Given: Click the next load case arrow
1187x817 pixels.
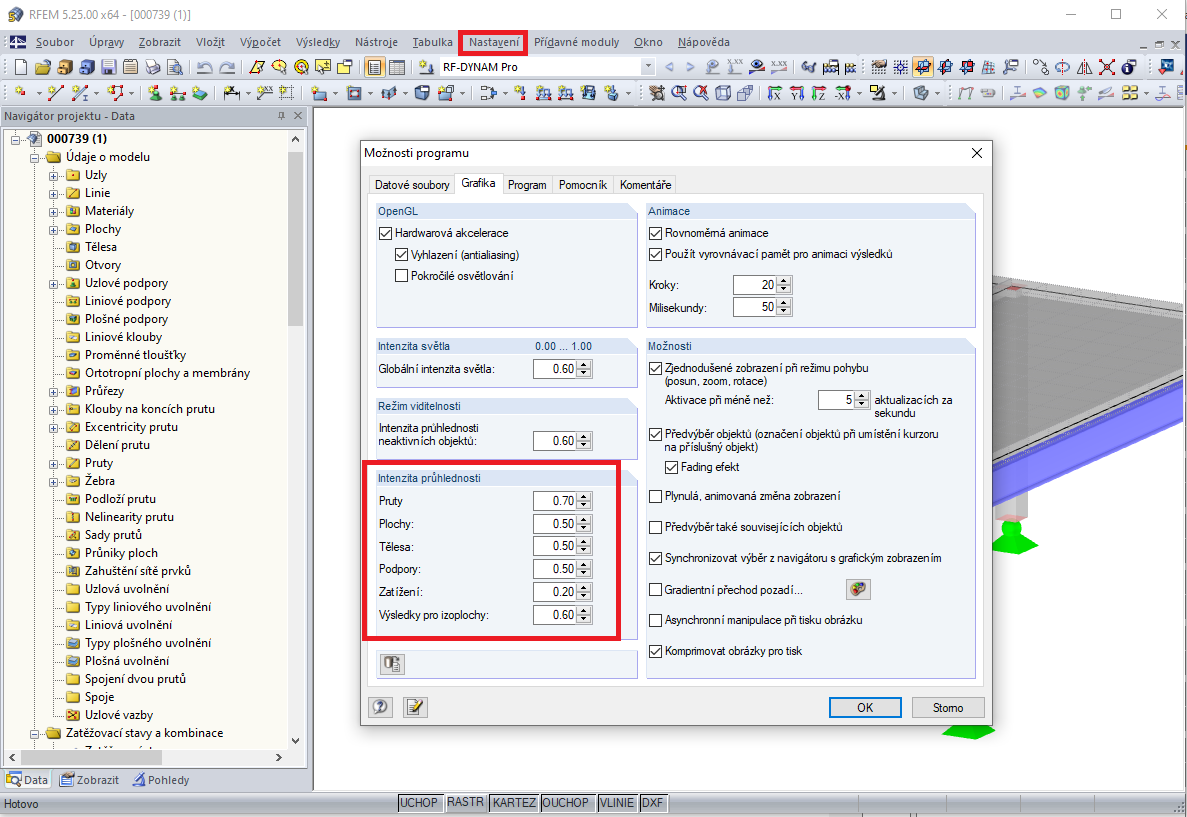Looking at the screenshot, I should [690, 67].
